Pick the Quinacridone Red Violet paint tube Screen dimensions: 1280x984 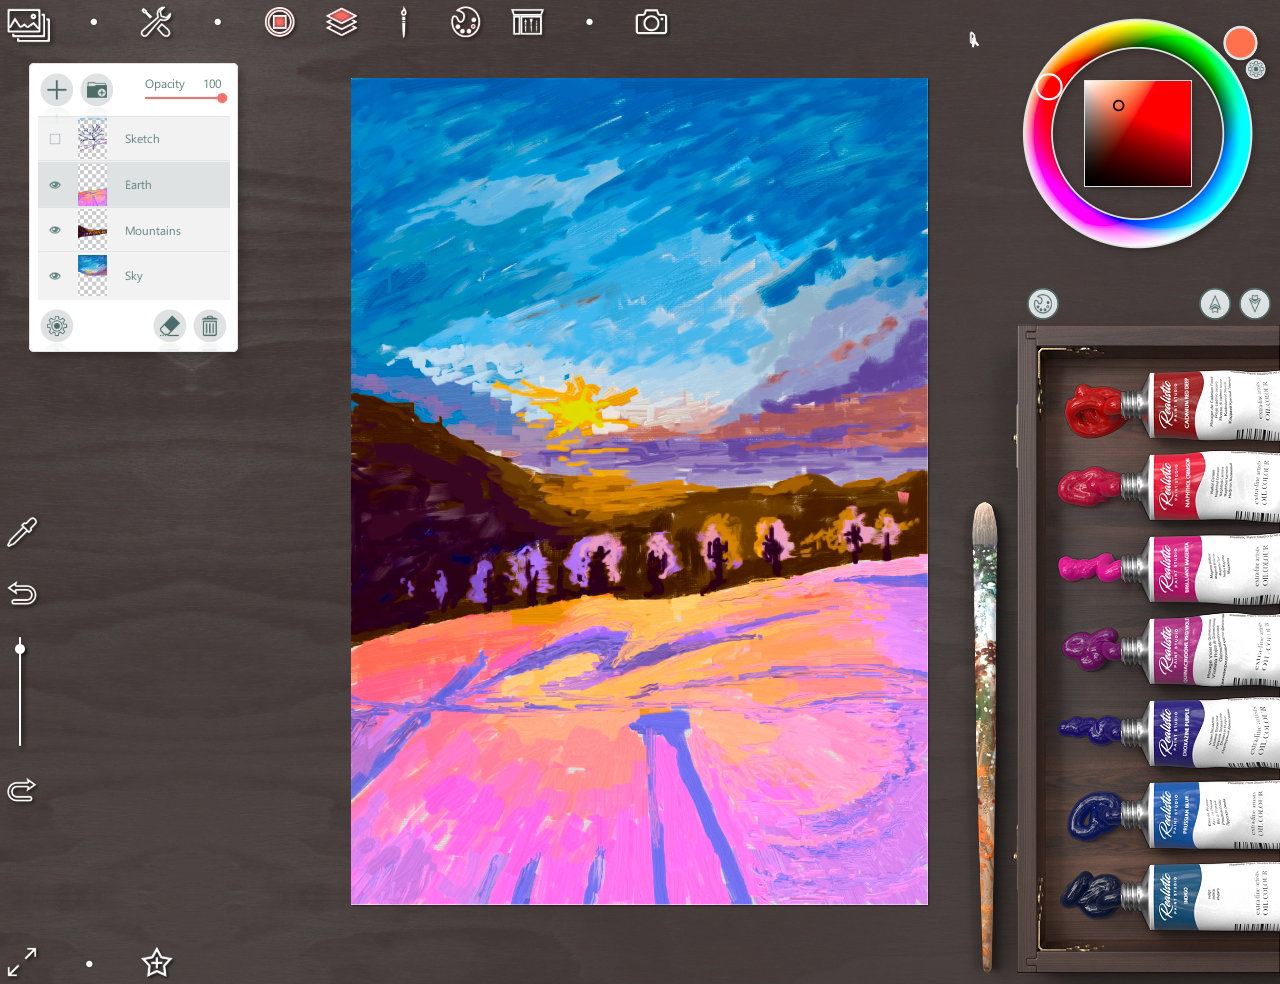[x=1169, y=650]
